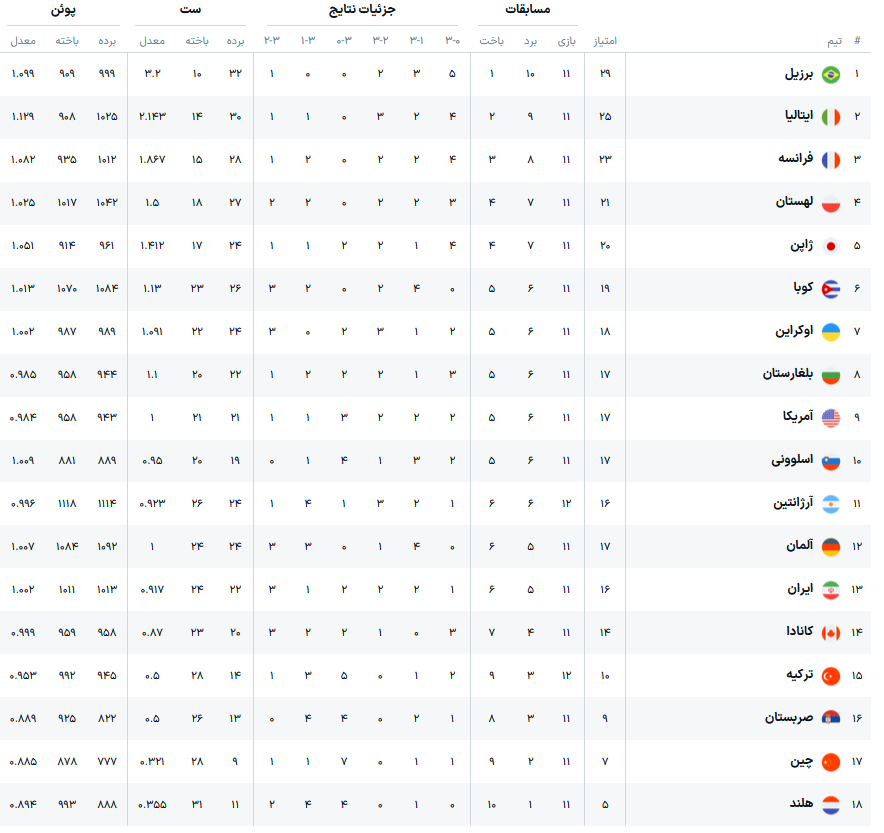Open the آلمان team link
The image size is (884, 833).
pos(798,547)
